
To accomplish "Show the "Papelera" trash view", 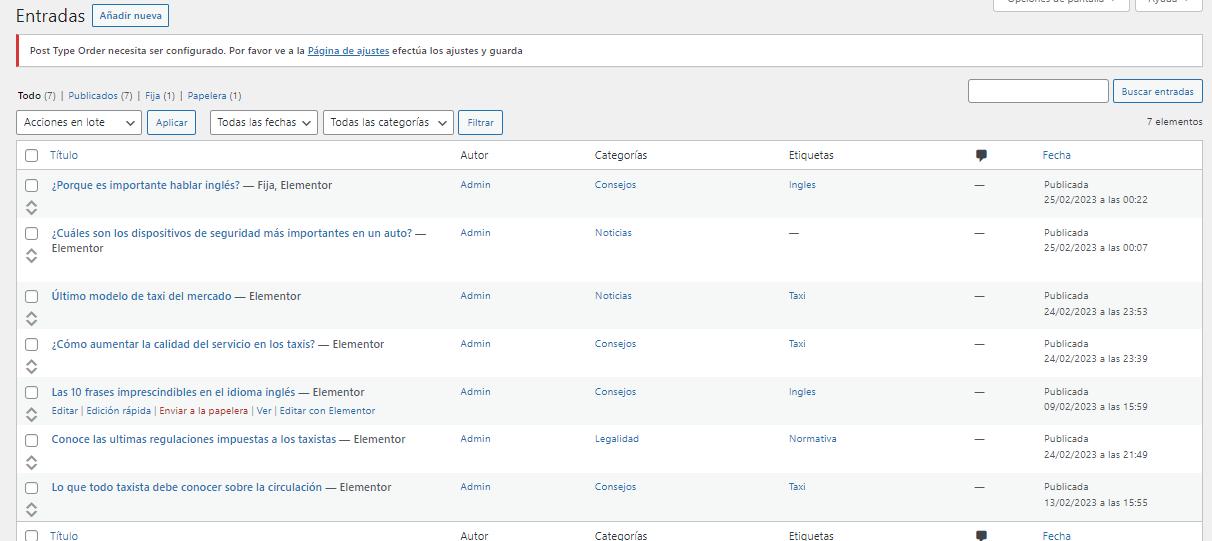I will click(207, 96).
